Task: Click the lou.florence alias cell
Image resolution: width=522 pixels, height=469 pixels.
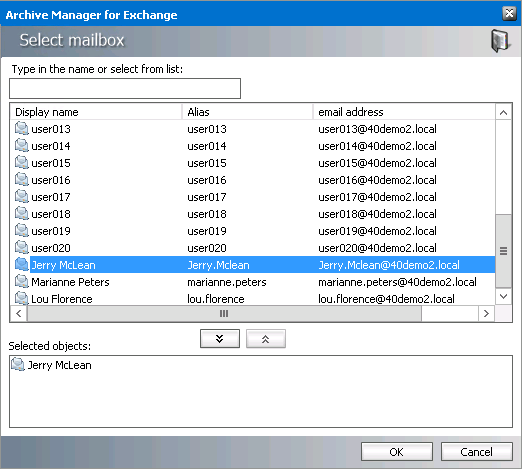Action: 216,299
